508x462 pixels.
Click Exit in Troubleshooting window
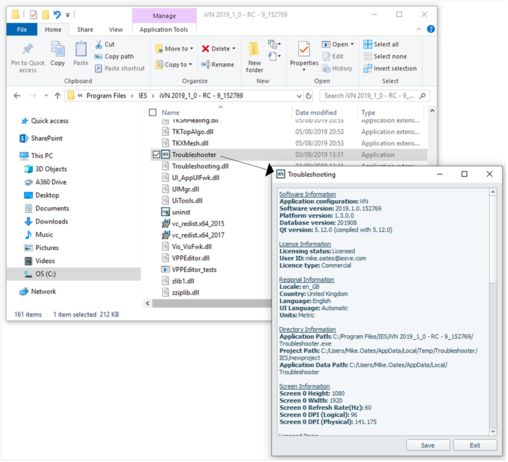[x=475, y=446]
